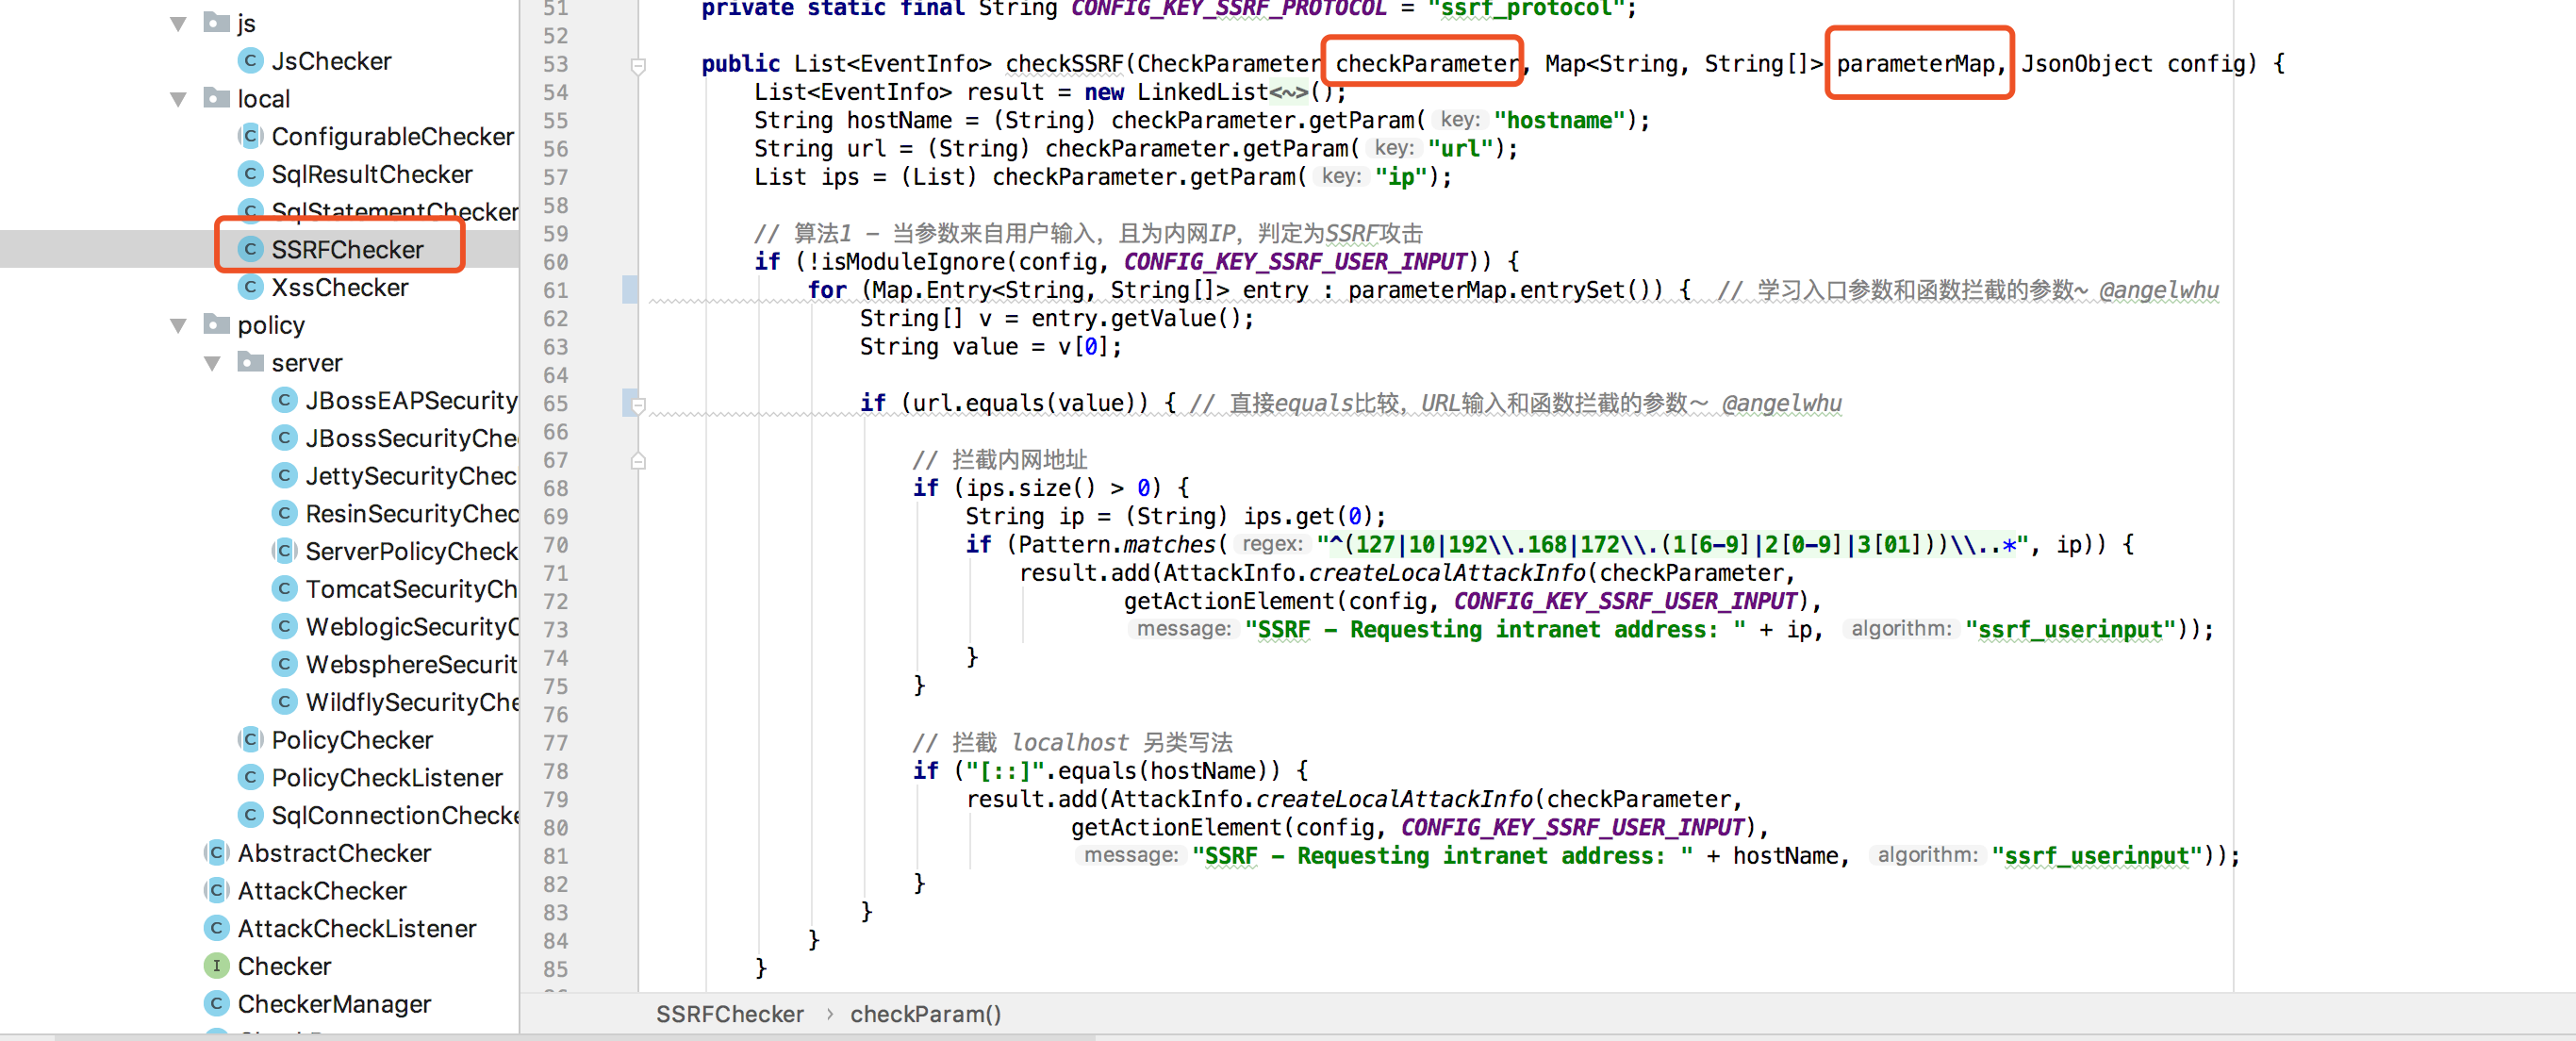The width and height of the screenshot is (2576, 1041).
Task: Fold checkSSRF method at line 53
Action: [x=638, y=65]
